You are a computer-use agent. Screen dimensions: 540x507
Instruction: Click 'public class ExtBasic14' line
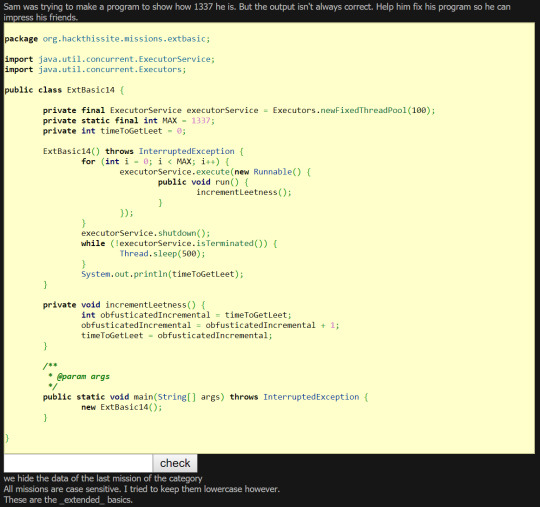[x=64, y=90]
